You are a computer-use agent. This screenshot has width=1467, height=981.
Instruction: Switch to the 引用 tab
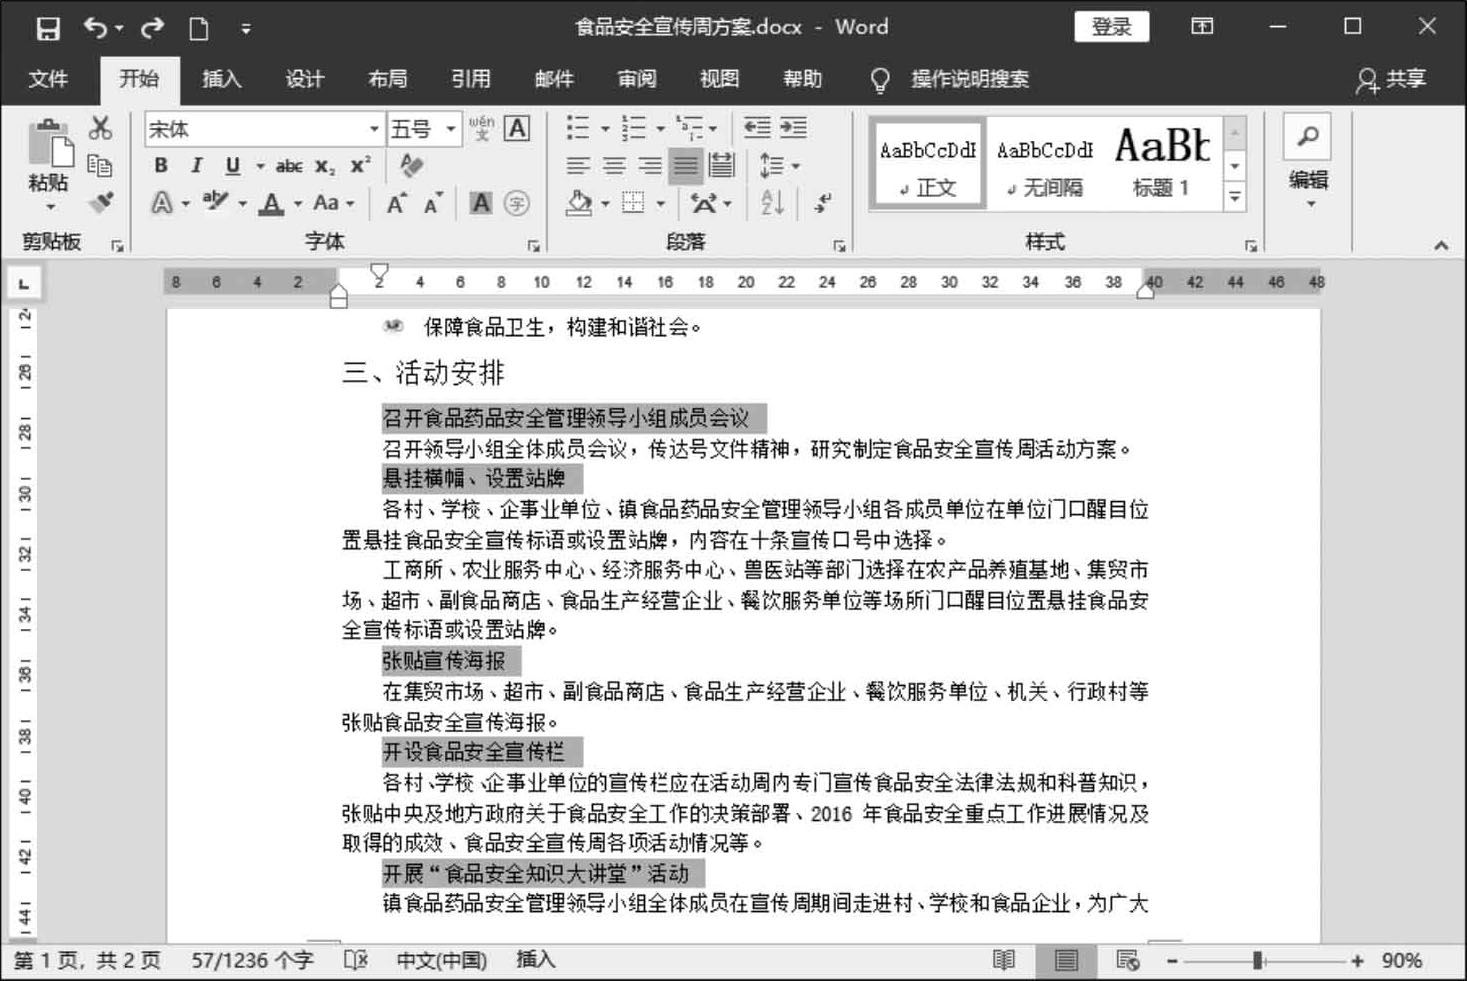click(x=470, y=79)
